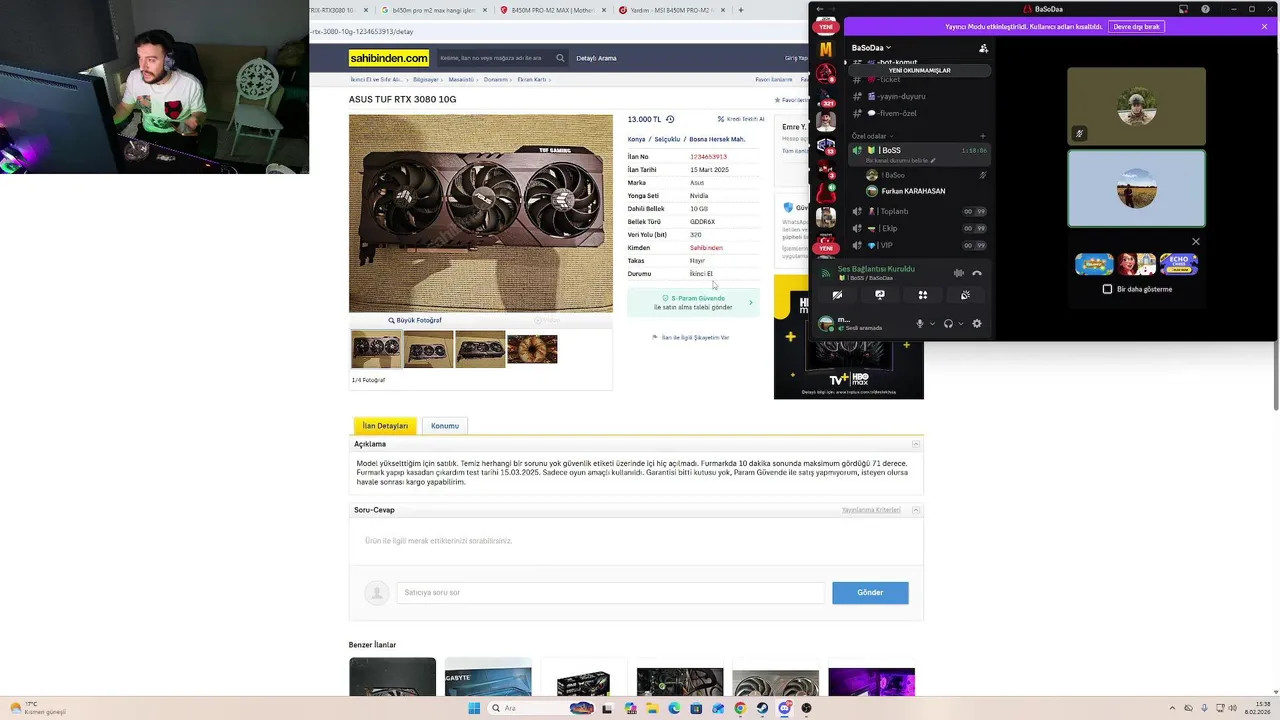Click the sahibinden search input field
Viewport: 1280px width, 720px height.
[x=495, y=58]
